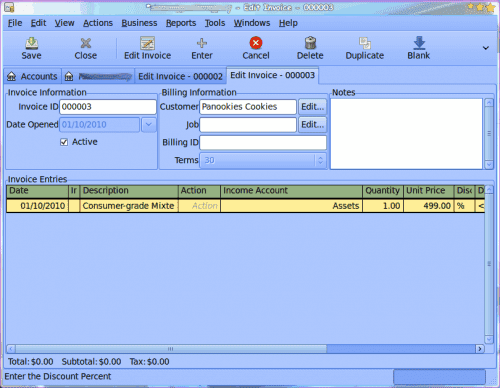
Task: Open the Tools menu
Action: point(215,23)
